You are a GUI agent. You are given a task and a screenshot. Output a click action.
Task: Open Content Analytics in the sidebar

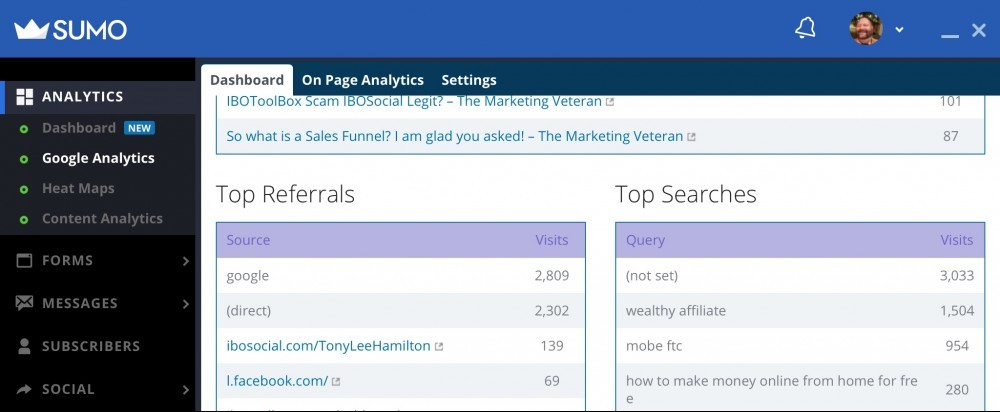(x=102, y=219)
